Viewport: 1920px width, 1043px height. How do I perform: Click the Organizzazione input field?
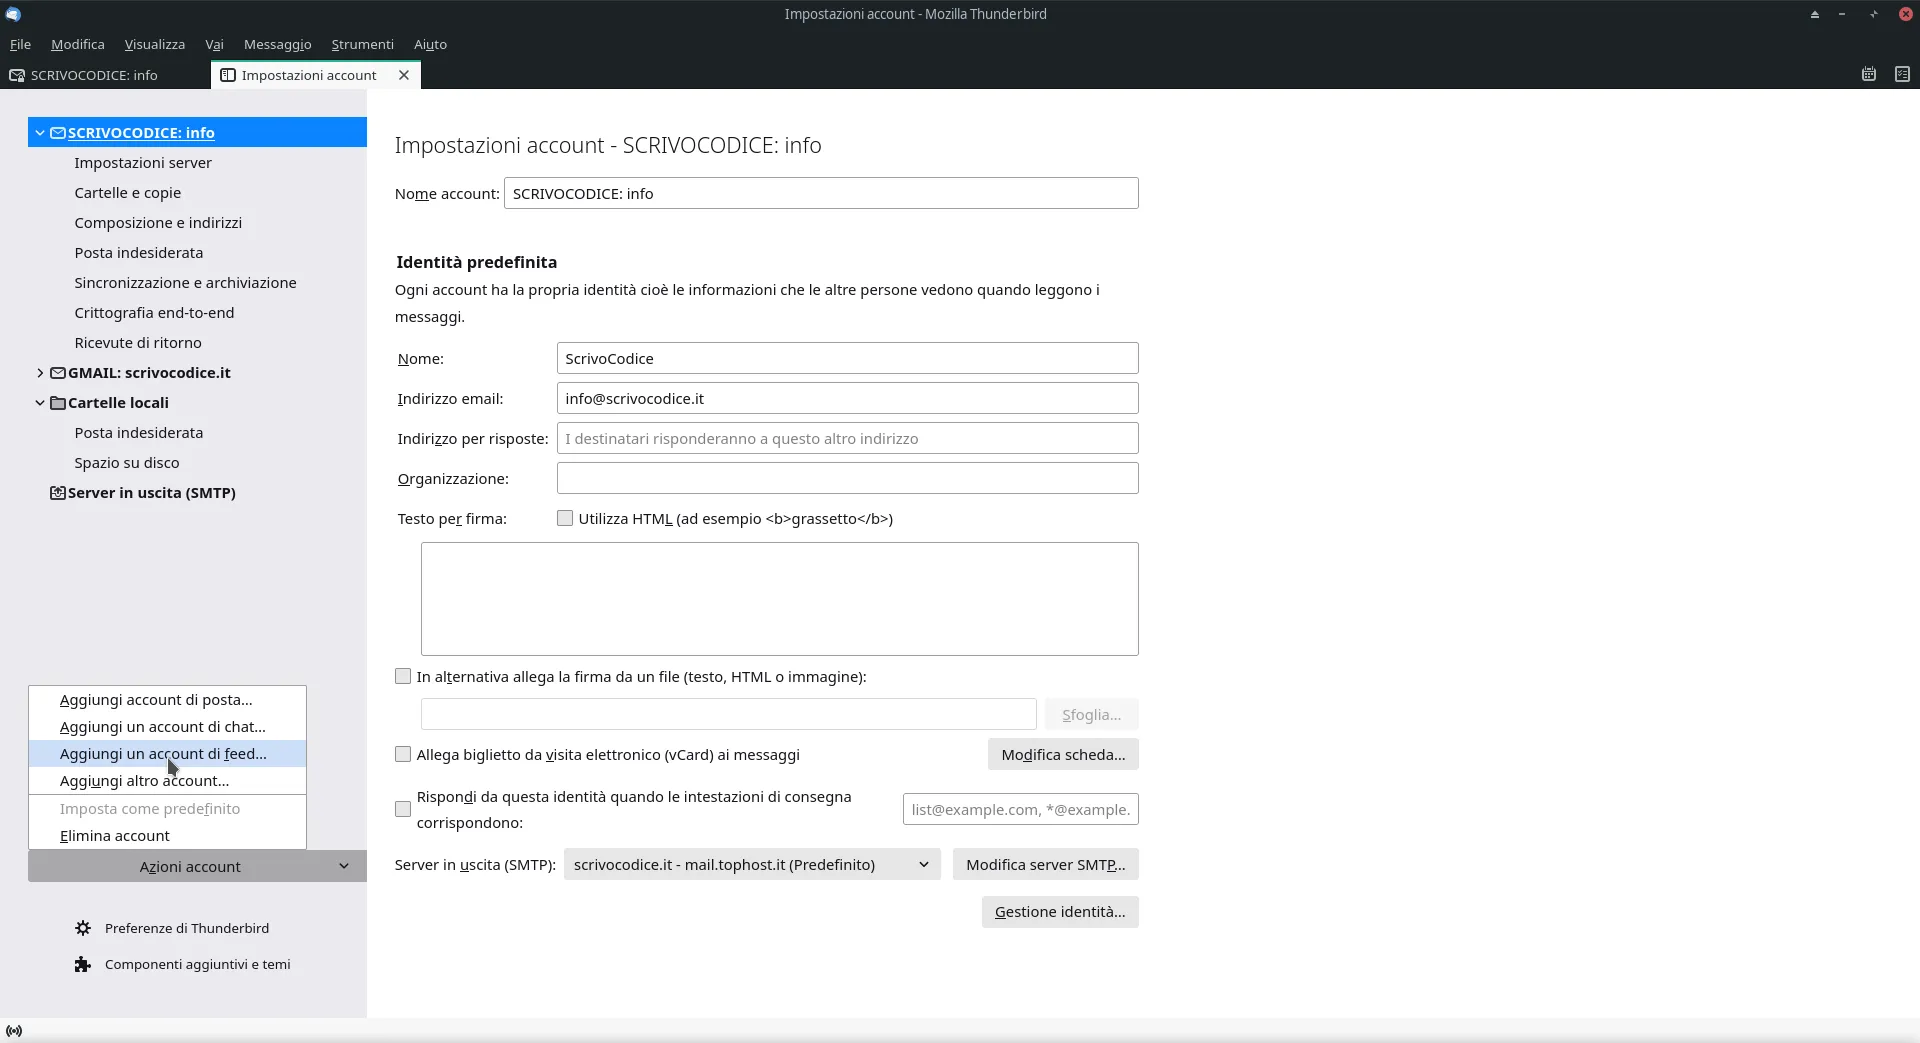click(847, 478)
